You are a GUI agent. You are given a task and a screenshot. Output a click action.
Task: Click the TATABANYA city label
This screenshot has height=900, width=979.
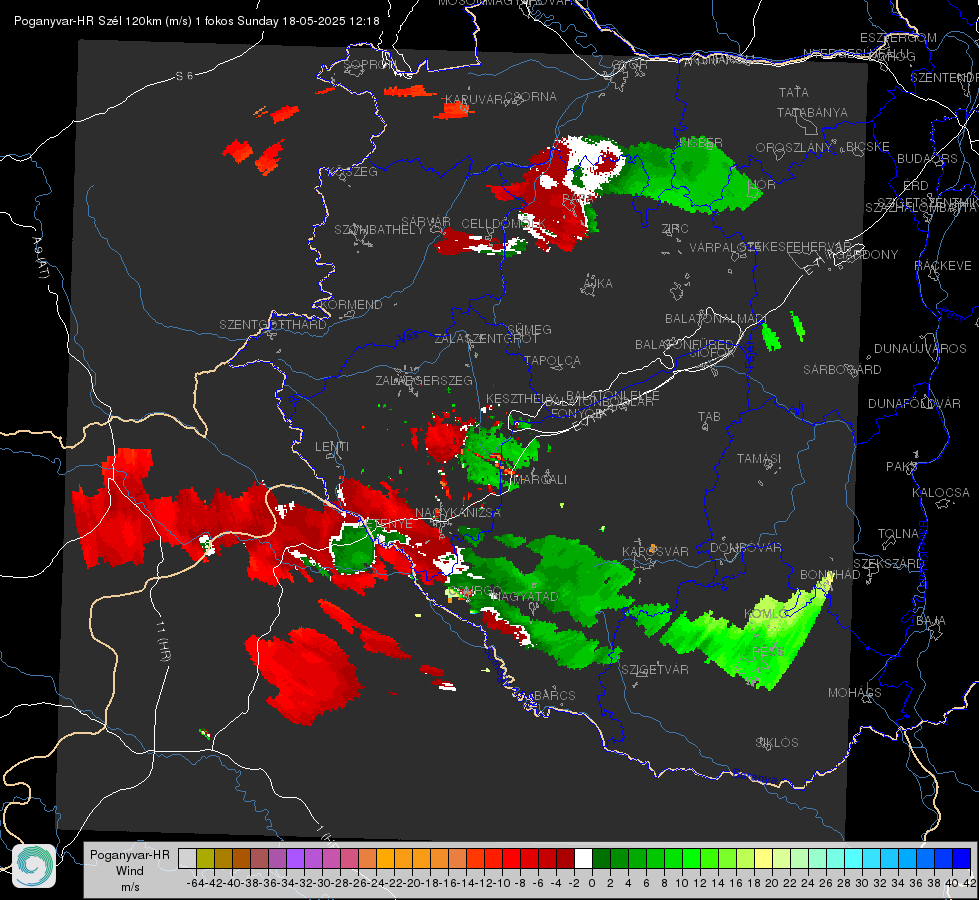[x=812, y=112]
